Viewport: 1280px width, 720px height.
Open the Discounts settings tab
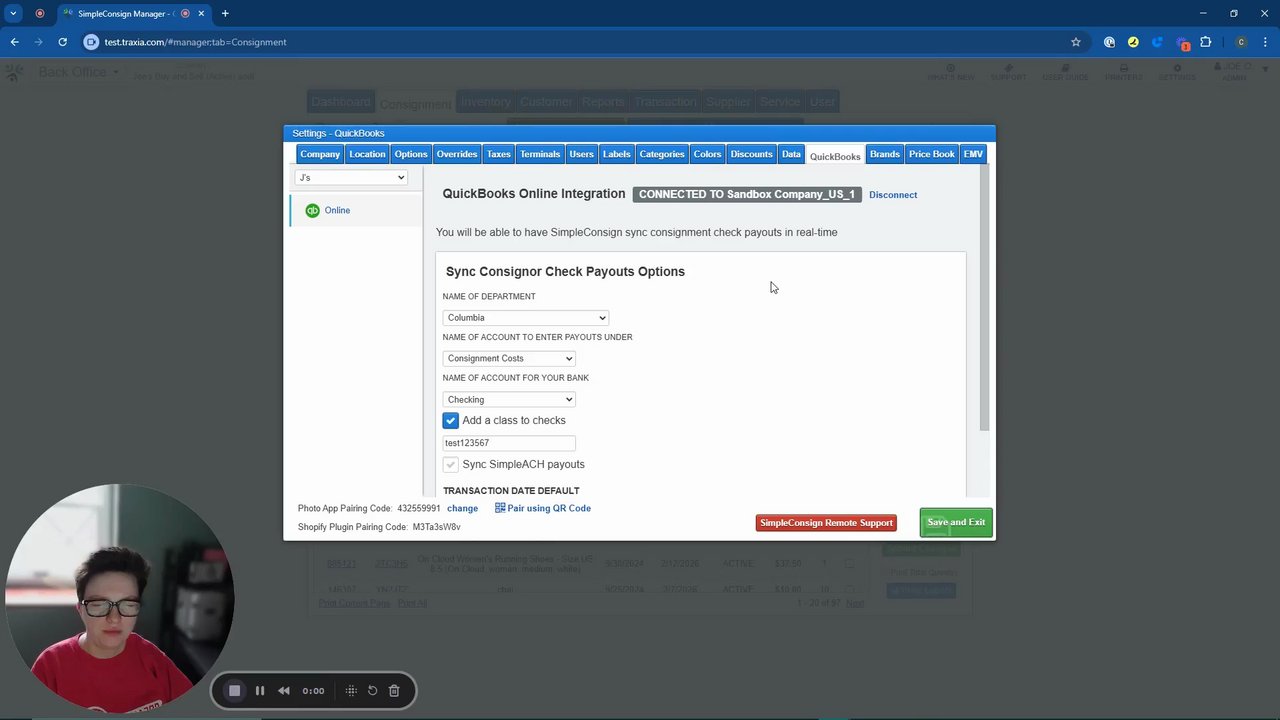[751, 154]
